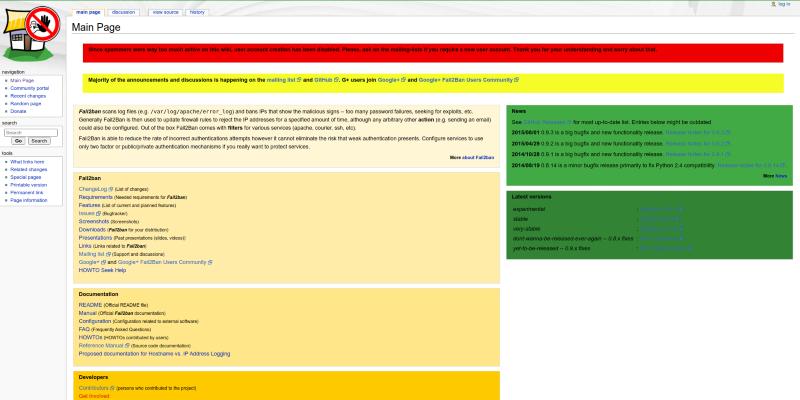Switch to the view source tab

click(x=165, y=12)
